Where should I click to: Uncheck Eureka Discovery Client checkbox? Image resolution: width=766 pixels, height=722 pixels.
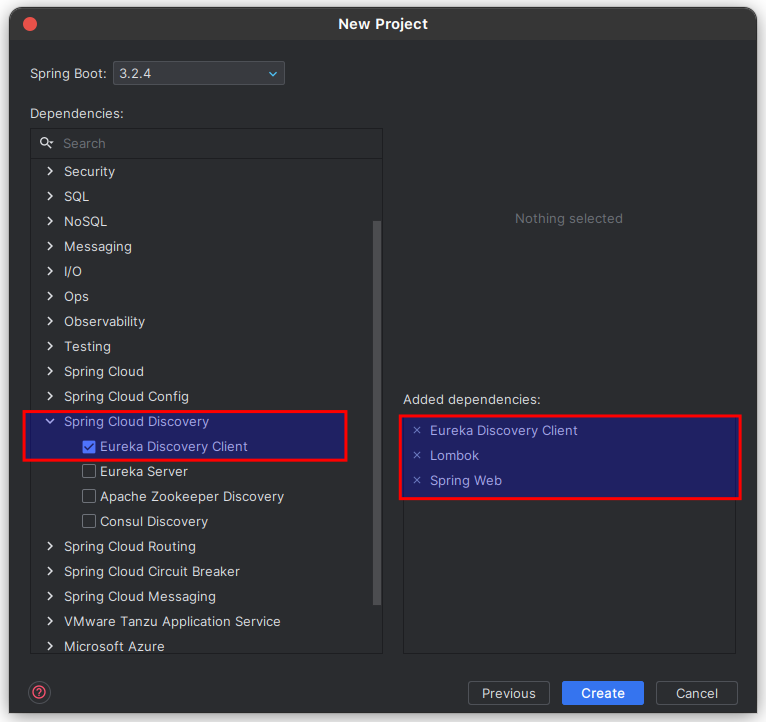(89, 446)
